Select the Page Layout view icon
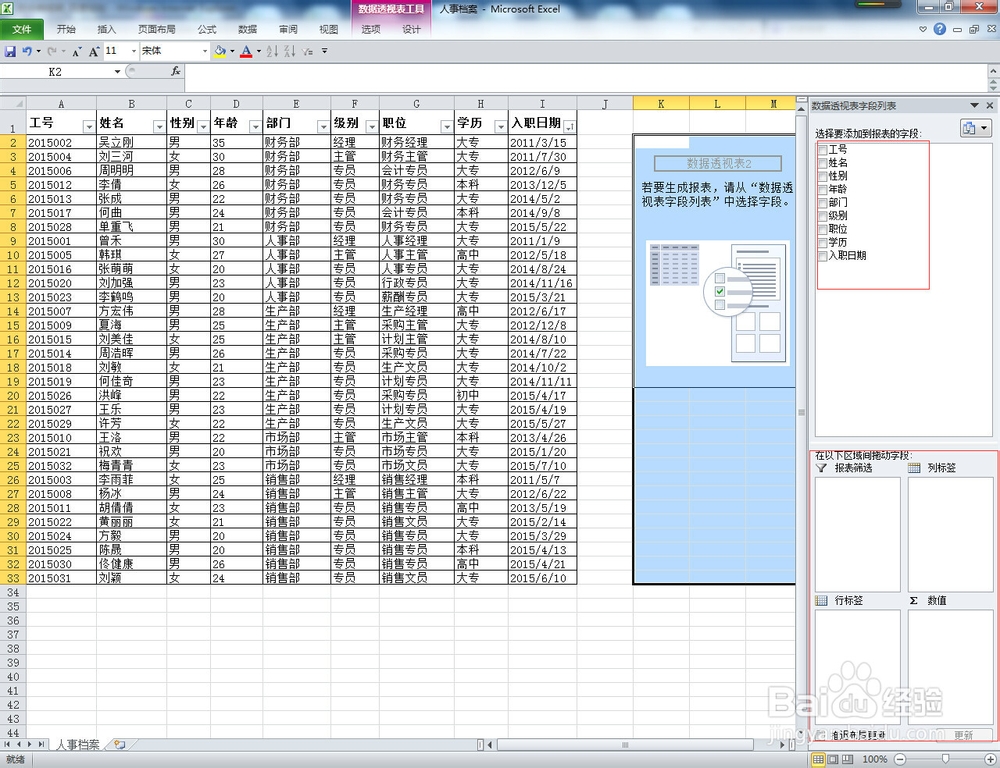The image size is (1000, 768). 832,758
